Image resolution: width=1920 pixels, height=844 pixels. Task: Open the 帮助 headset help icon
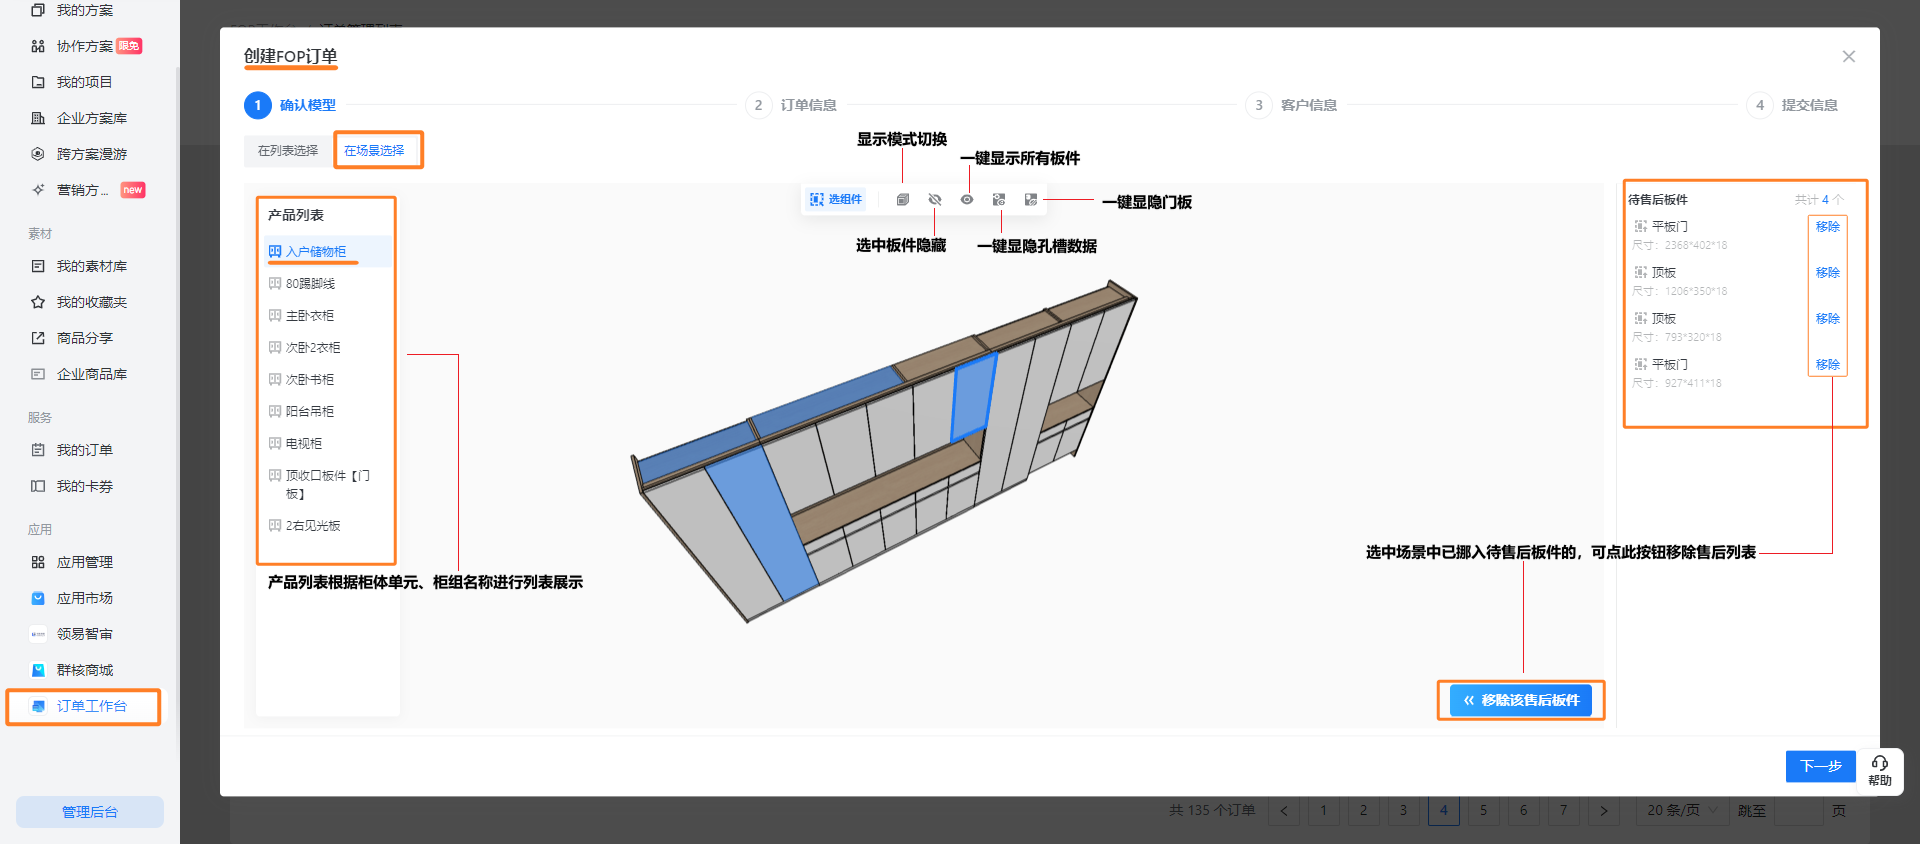(x=1880, y=769)
